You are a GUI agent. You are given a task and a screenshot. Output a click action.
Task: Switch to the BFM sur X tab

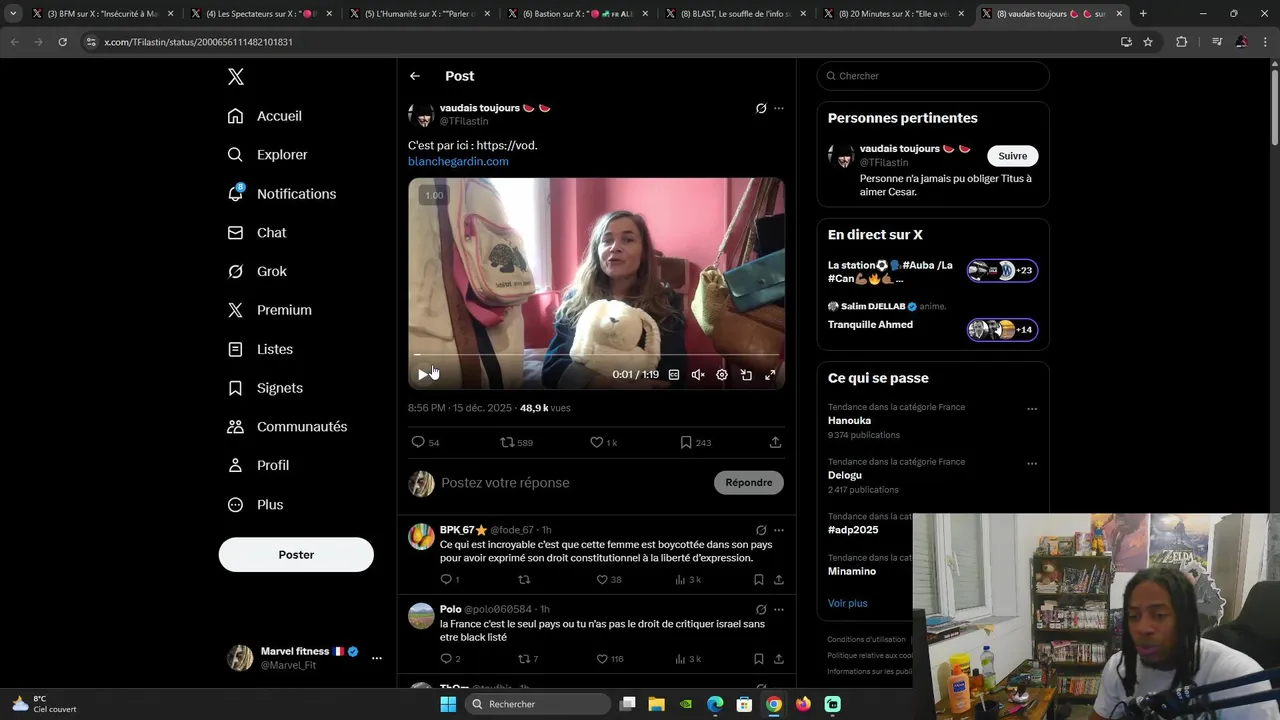point(100,14)
